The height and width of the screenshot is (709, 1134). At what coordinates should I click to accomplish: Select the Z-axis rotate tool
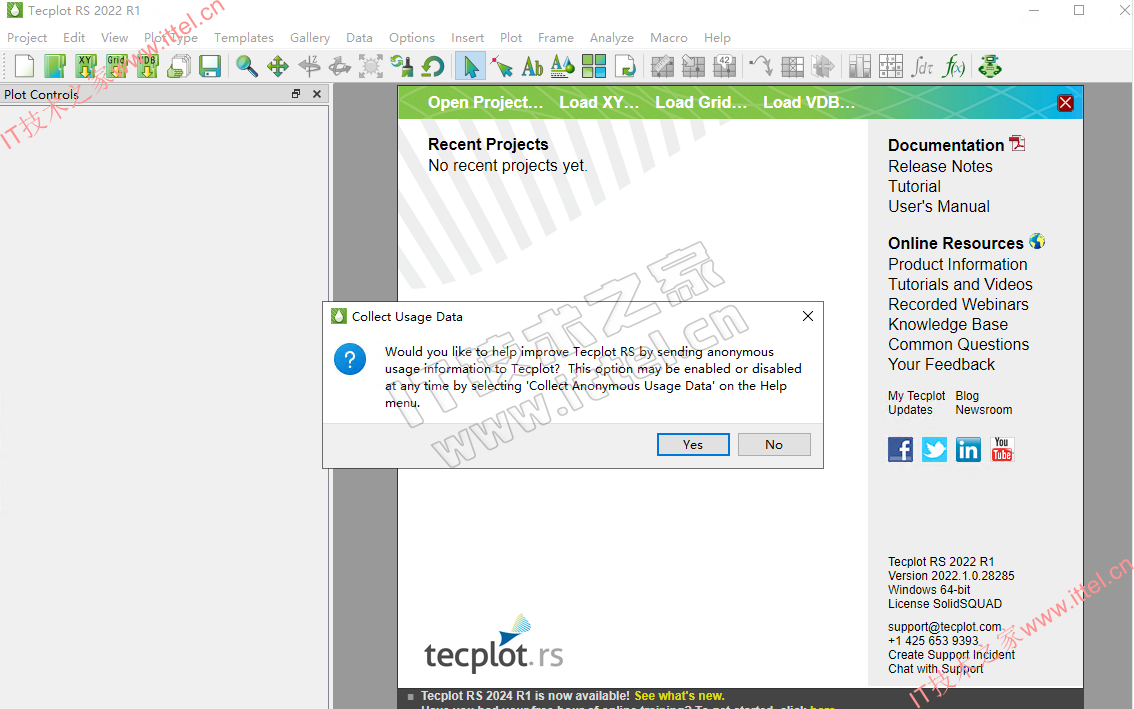click(x=309, y=67)
